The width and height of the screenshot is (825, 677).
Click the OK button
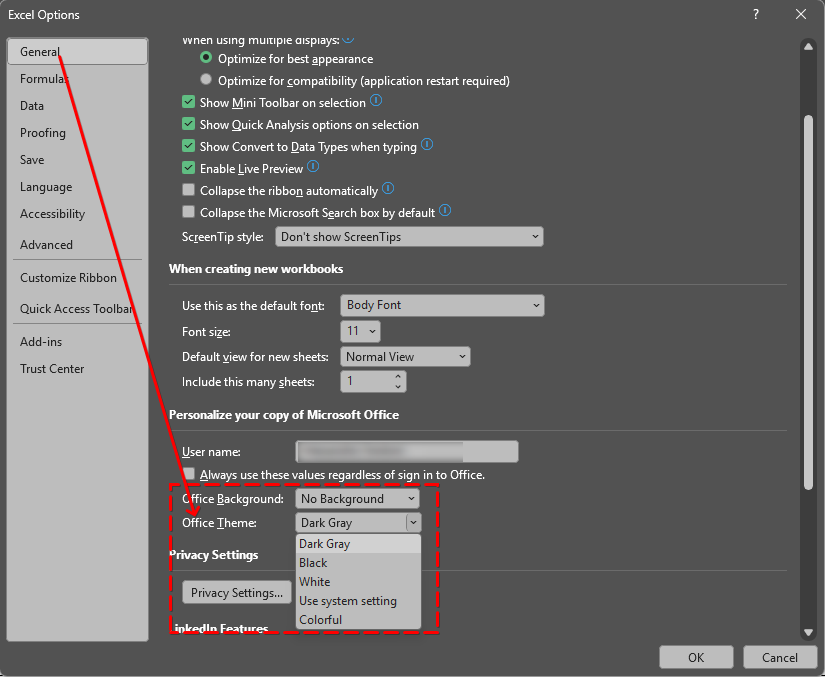[x=696, y=658]
